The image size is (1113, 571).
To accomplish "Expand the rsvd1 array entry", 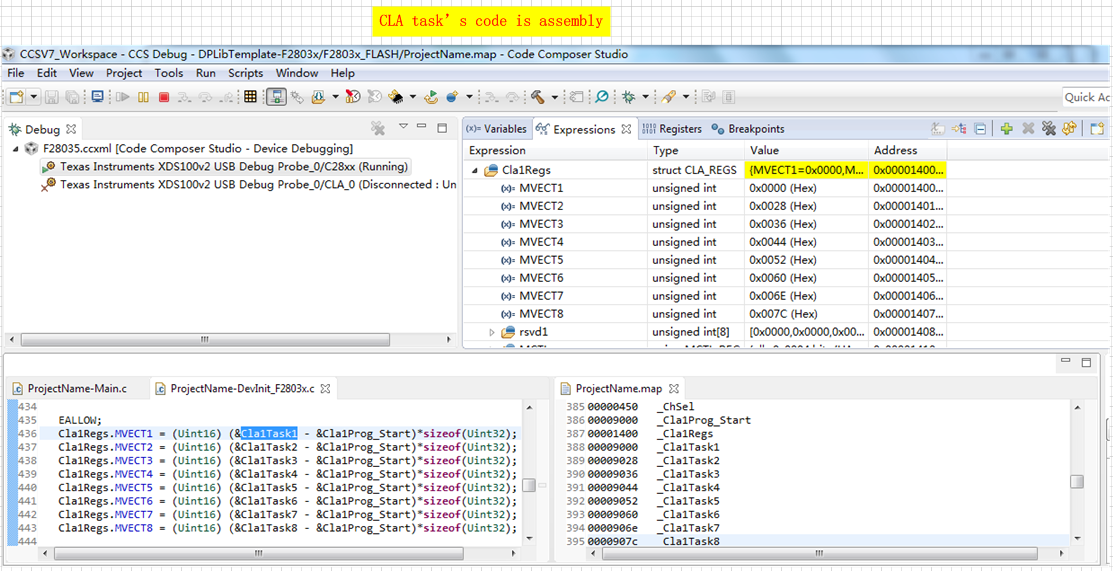I will (492, 332).
